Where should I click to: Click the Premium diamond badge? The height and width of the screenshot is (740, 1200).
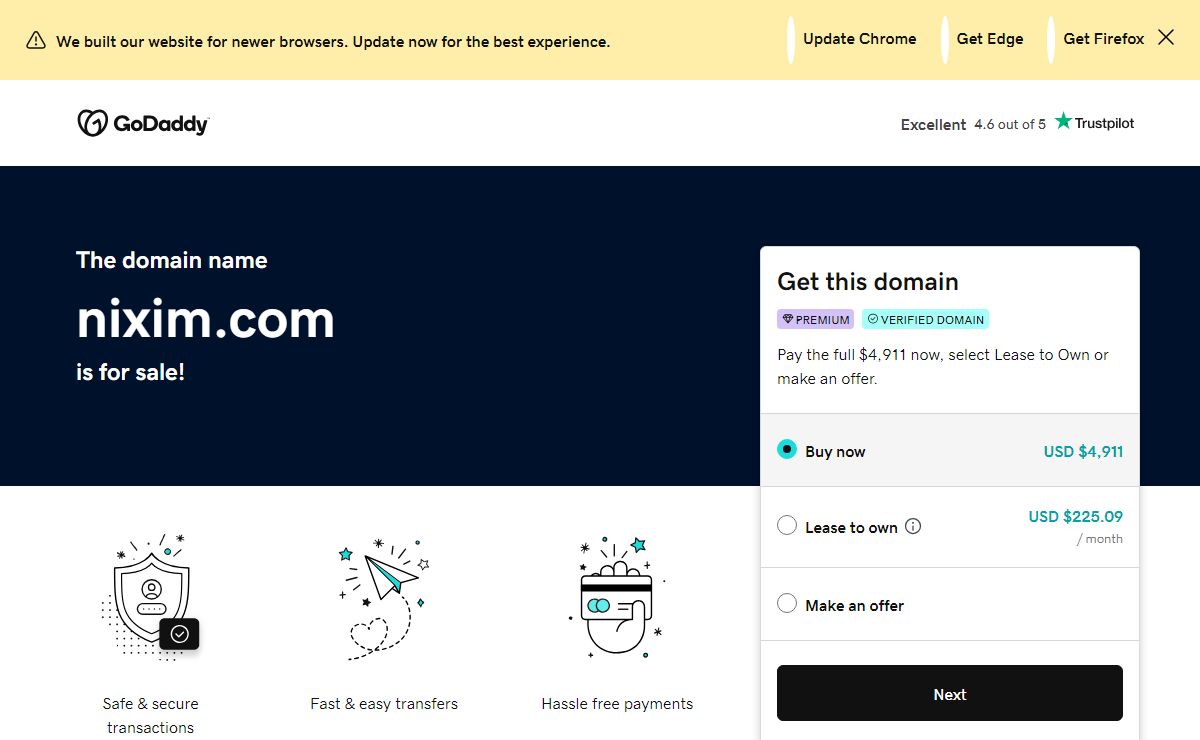[815, 320]
